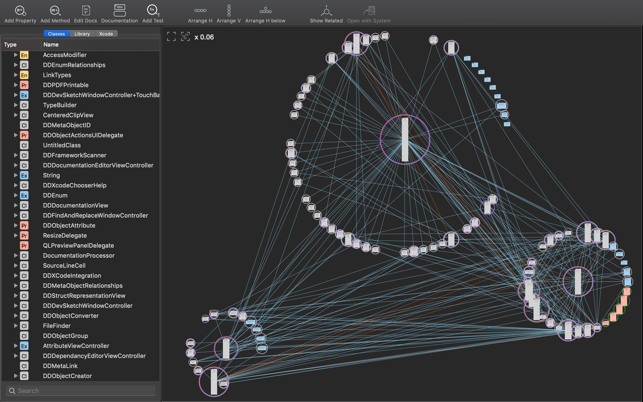
Task: Click the protocol icon of QLPreviewPanelDelegate
Action: [24, 245]
